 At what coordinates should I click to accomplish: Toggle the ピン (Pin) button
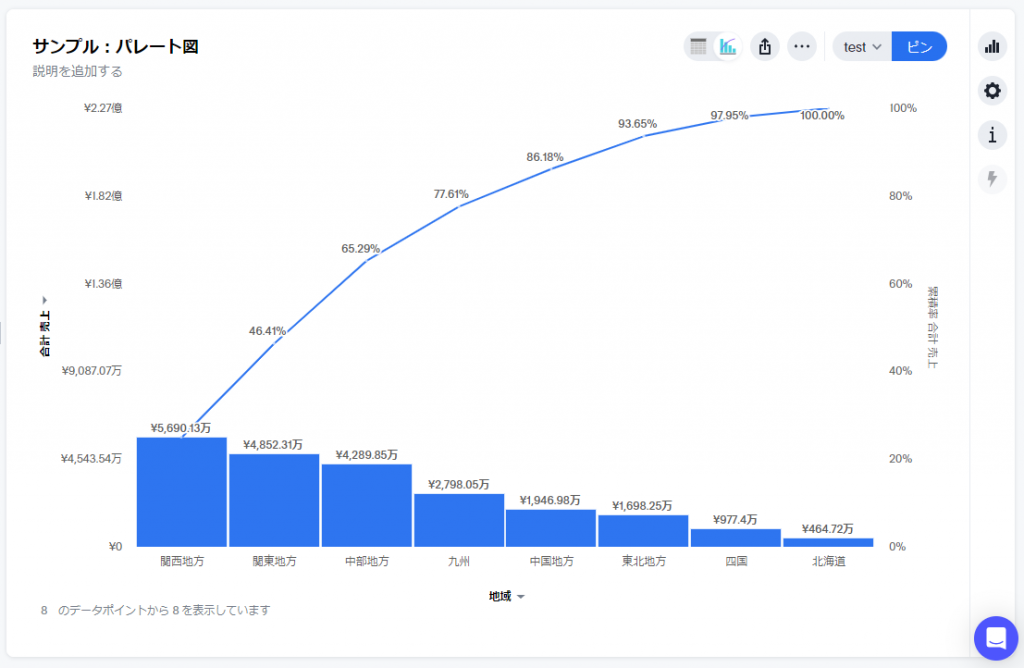(x=918, y=46)
